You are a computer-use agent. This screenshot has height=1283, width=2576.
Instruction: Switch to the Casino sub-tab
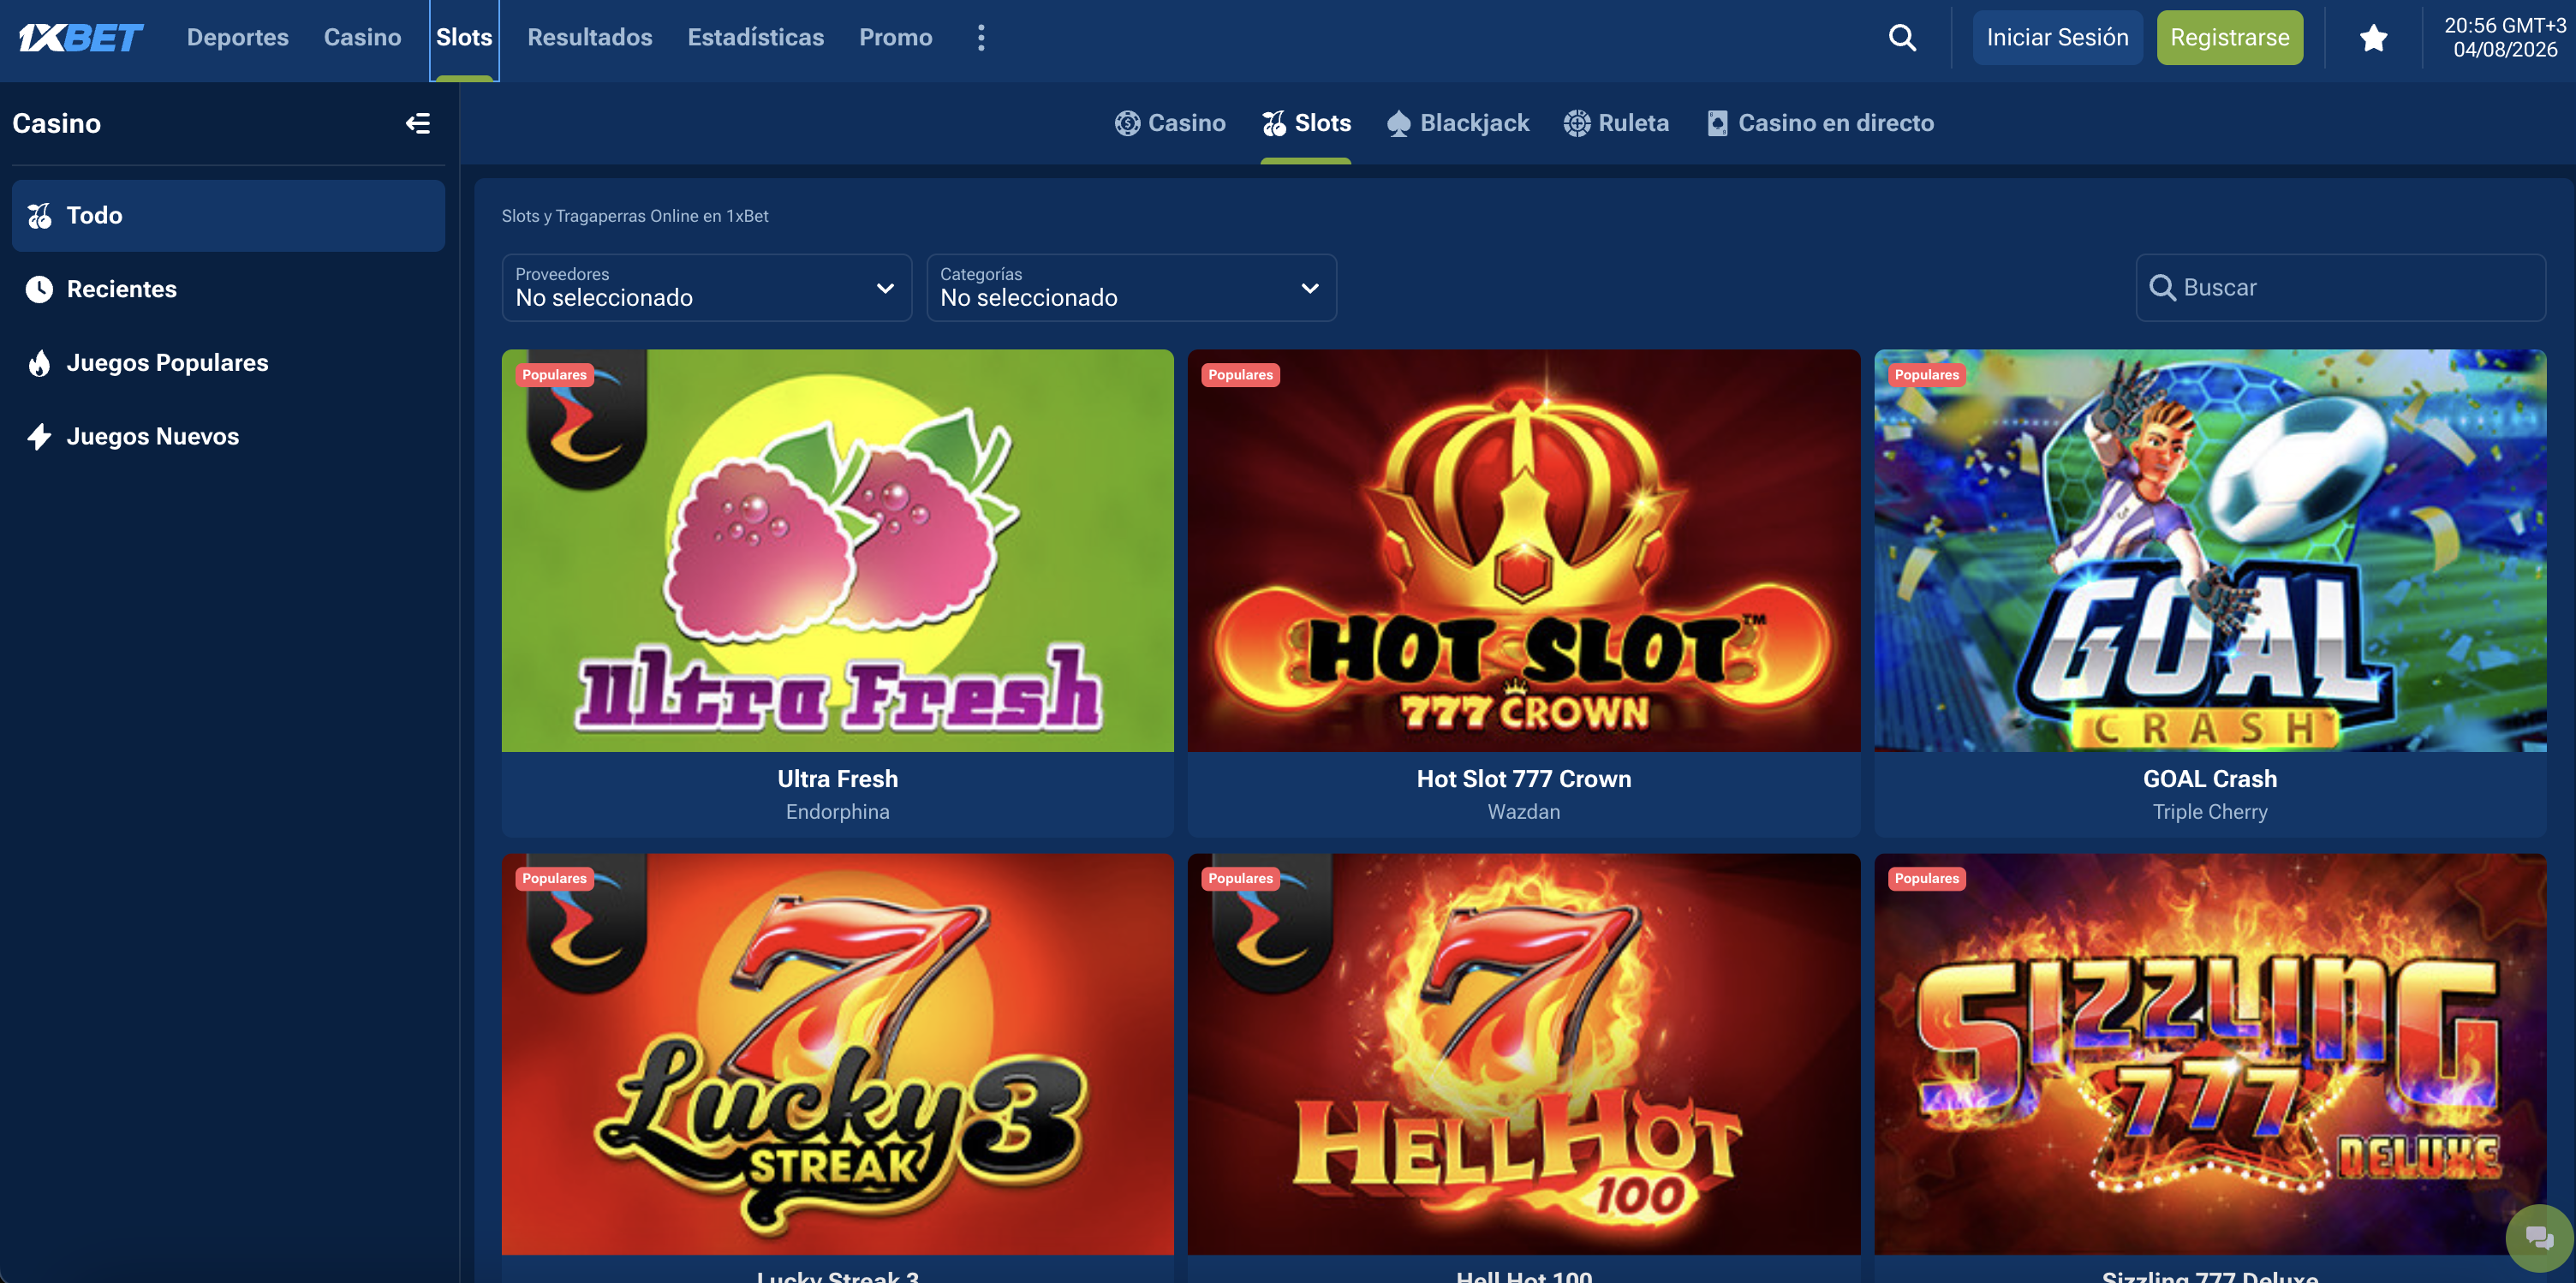(x=1170, y=123)
